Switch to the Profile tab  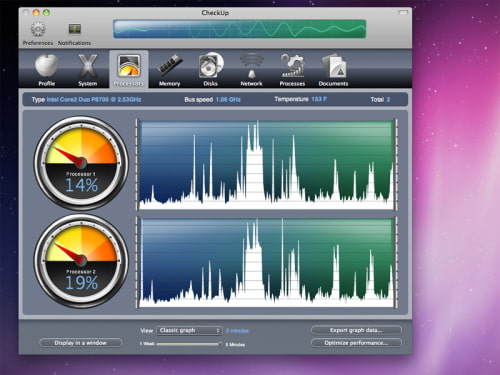pos(47,69)
